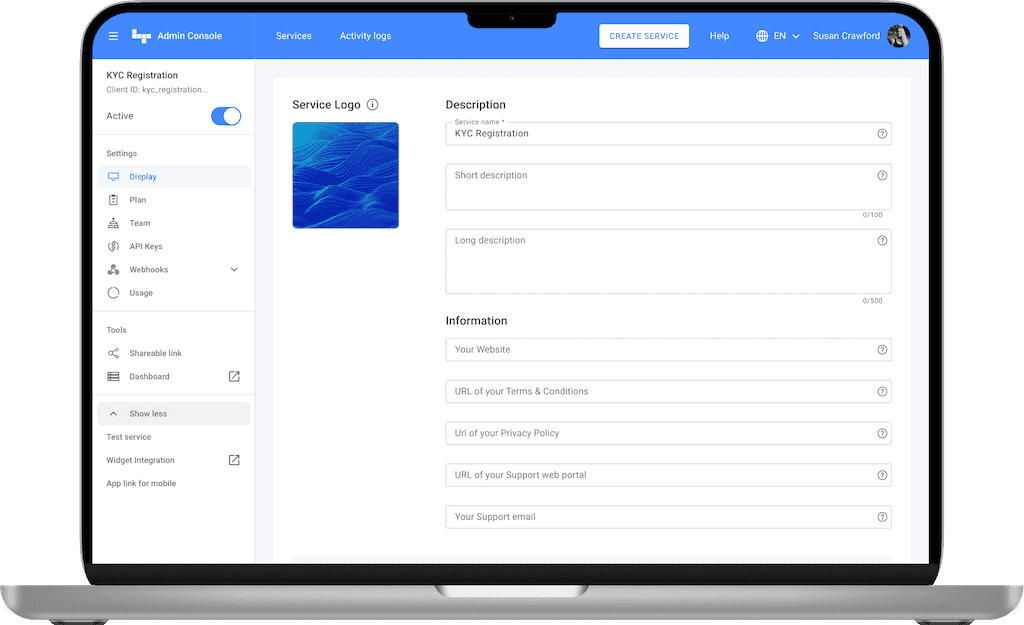Click the Admin Console logo
This screenshot has width=1024, height=625.
tap(141, 36)
